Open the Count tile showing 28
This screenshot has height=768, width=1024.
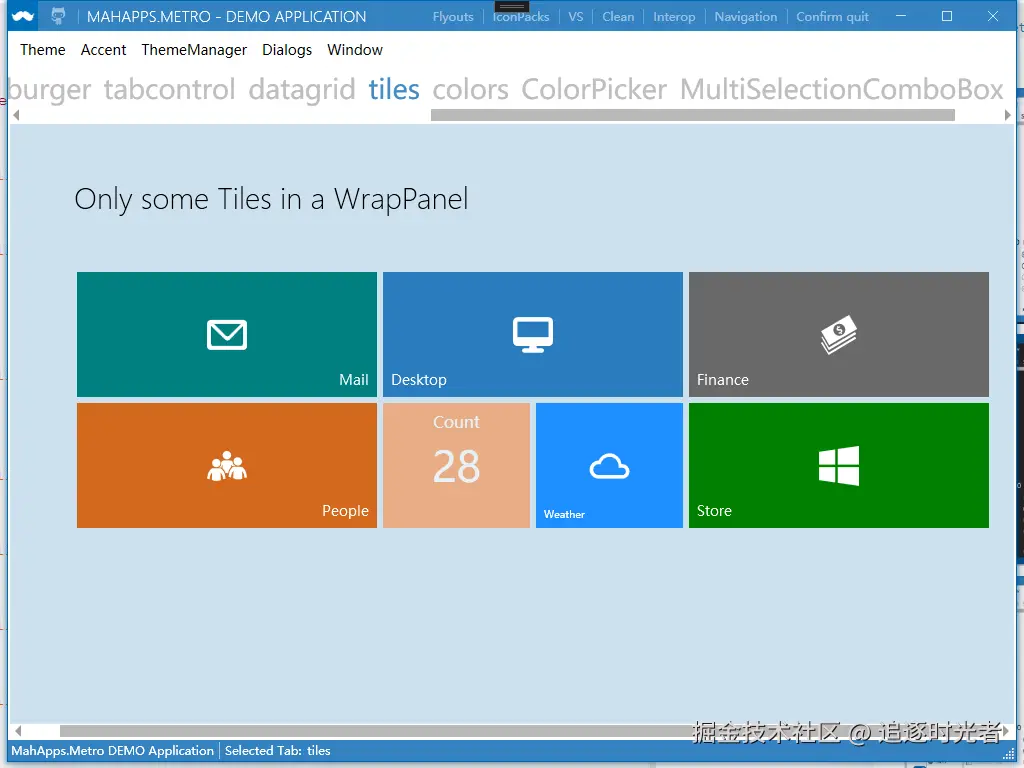click(x=456, y=465)
